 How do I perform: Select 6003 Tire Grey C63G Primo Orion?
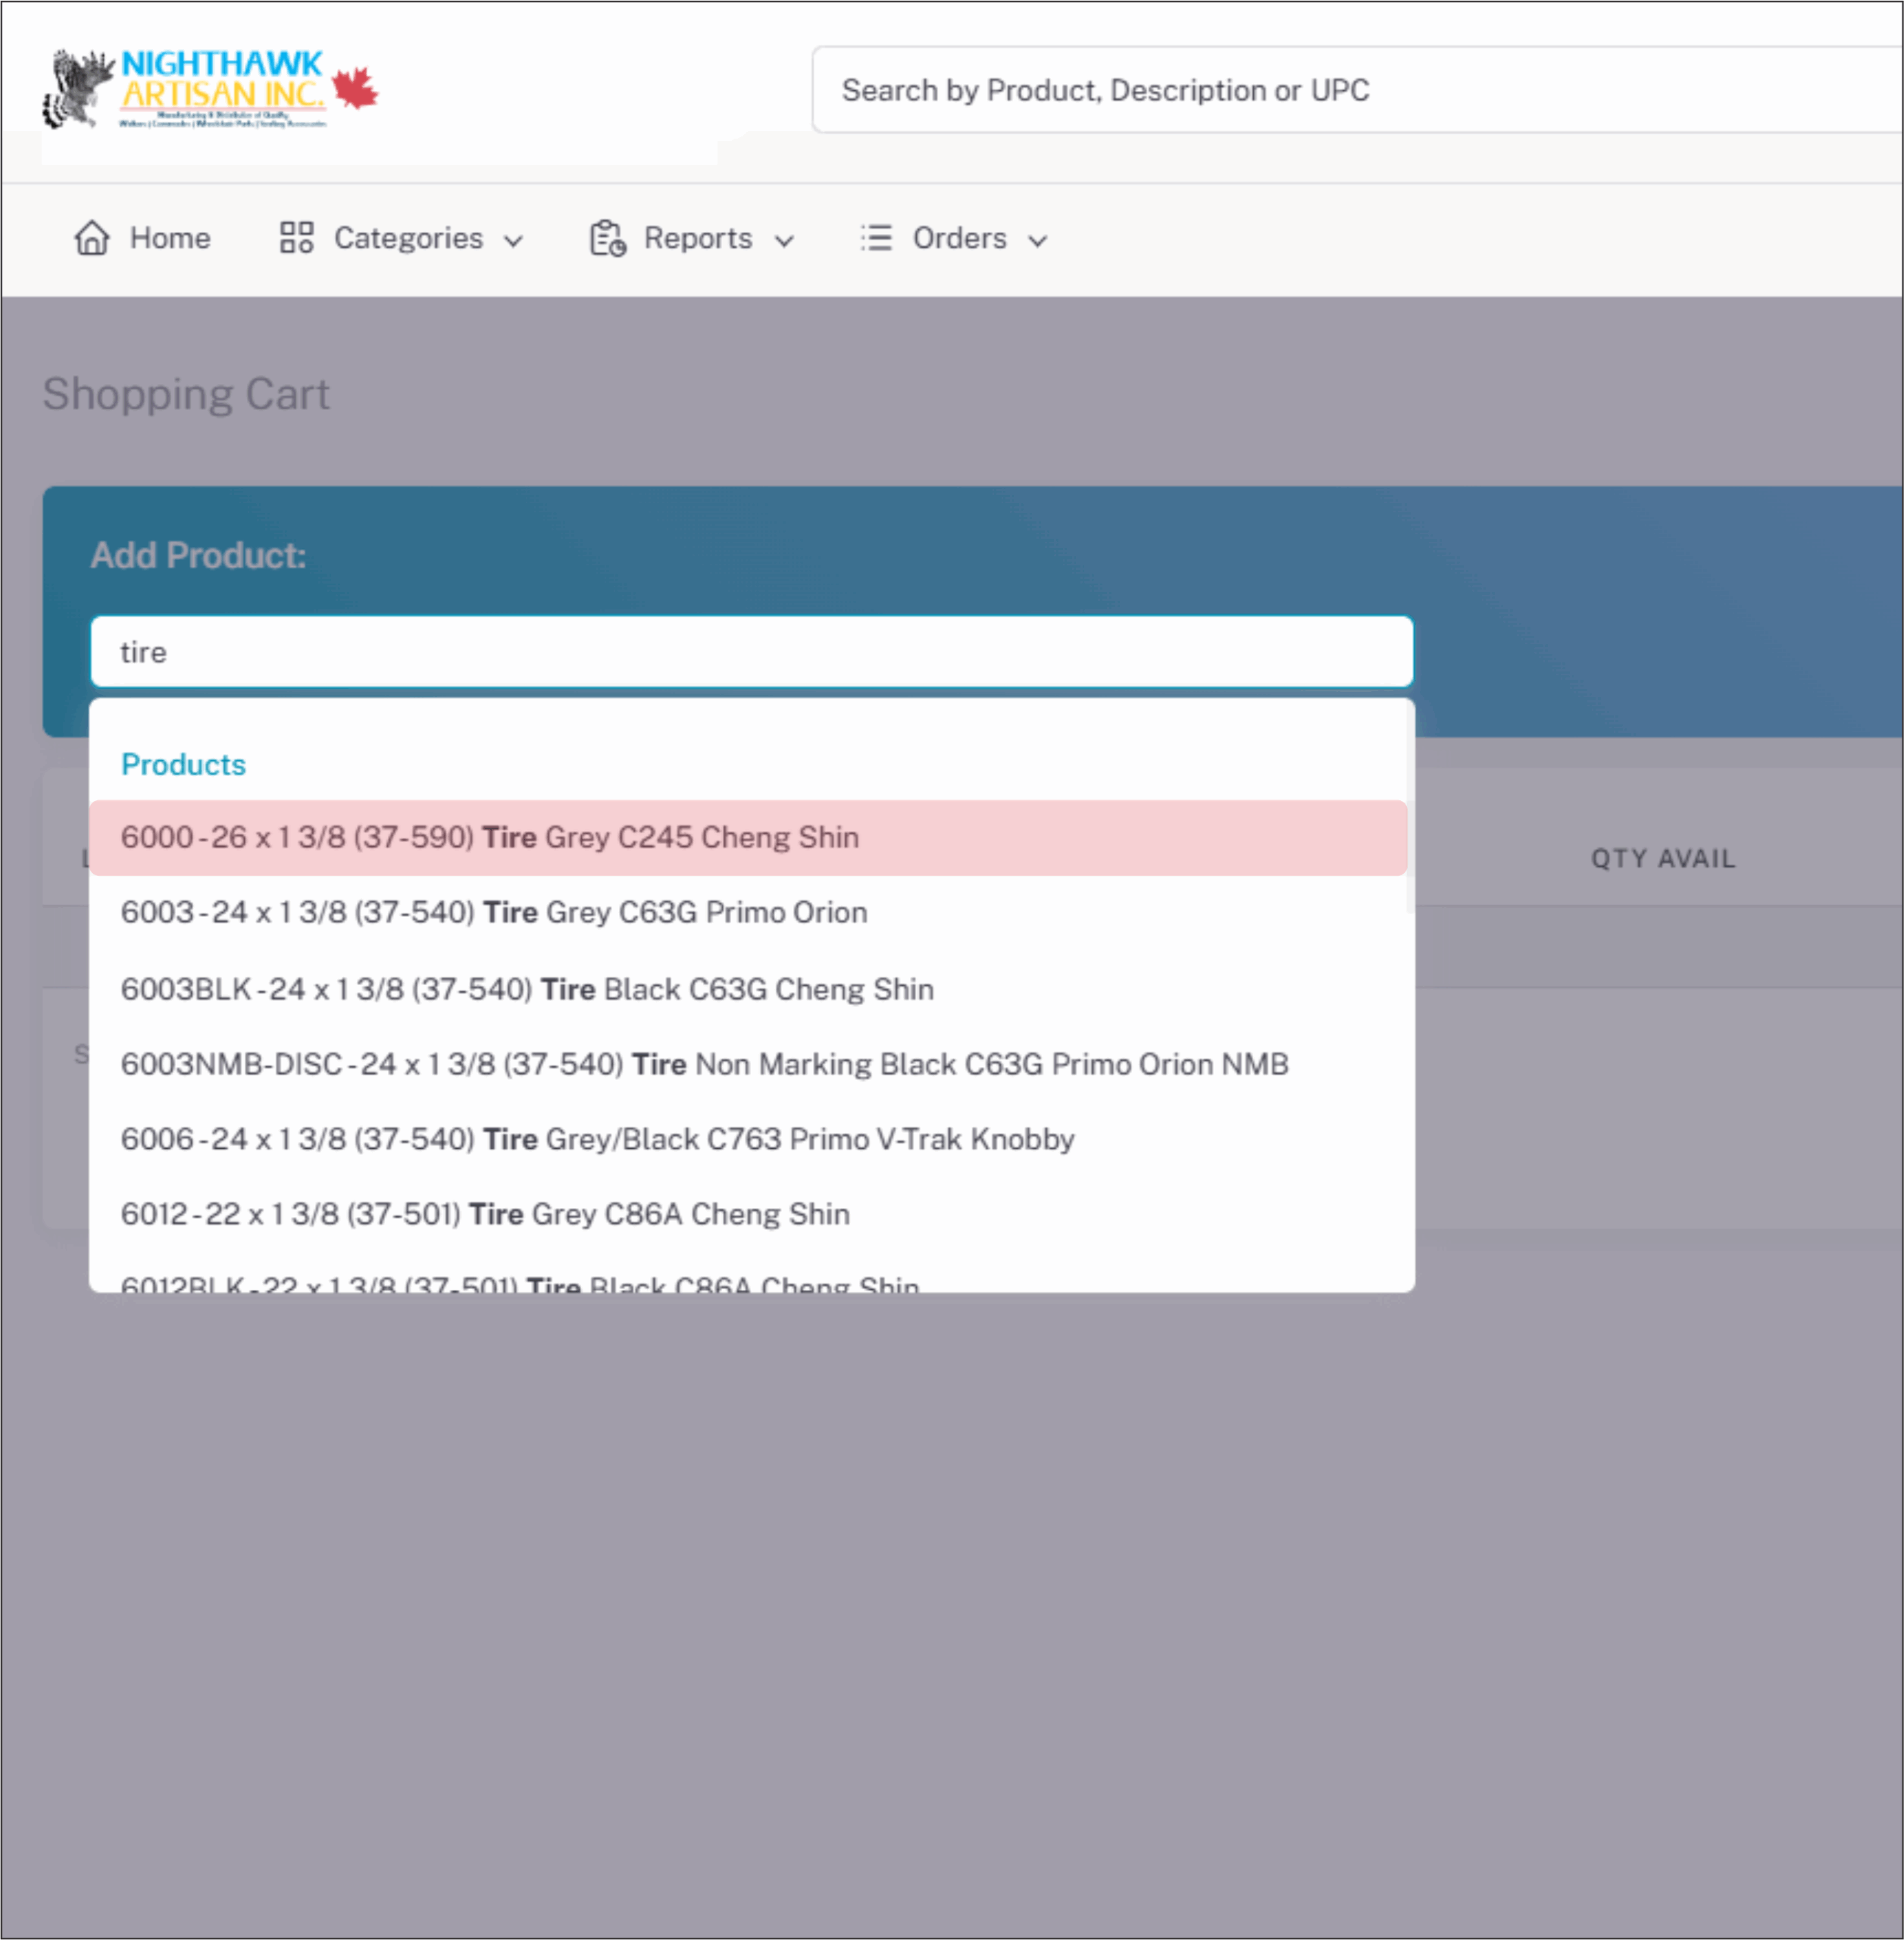point(494,913)
